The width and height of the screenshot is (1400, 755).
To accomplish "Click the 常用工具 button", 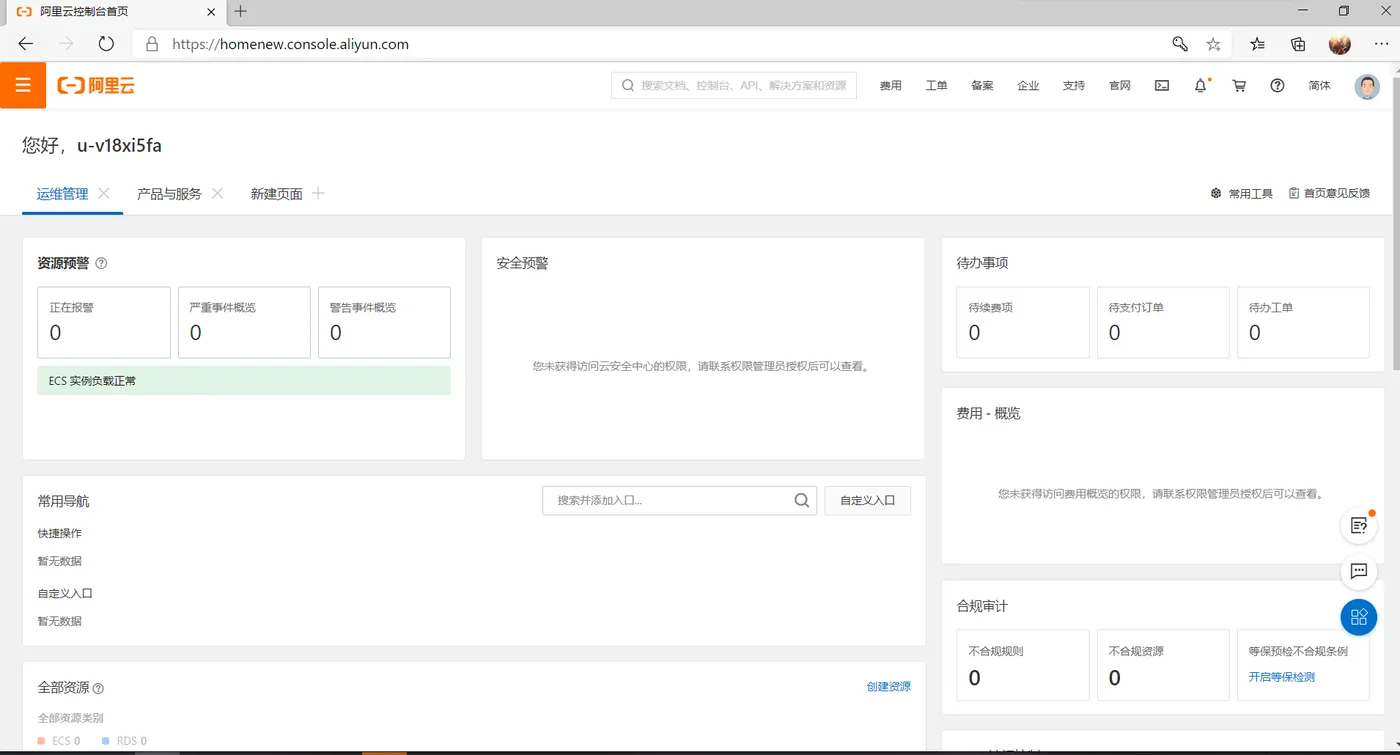I will point(1242,193).
